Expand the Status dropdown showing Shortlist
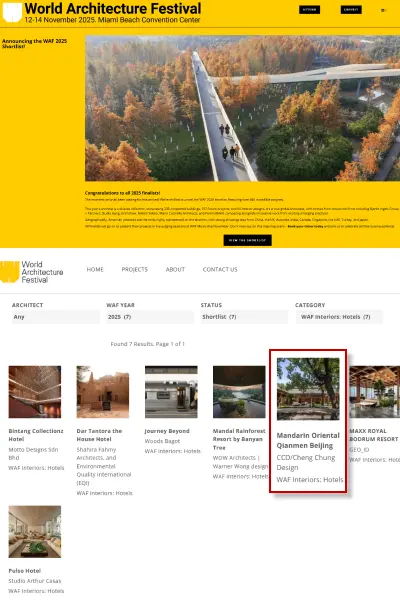This screenshot has height=600, width=400. point(244,317)
